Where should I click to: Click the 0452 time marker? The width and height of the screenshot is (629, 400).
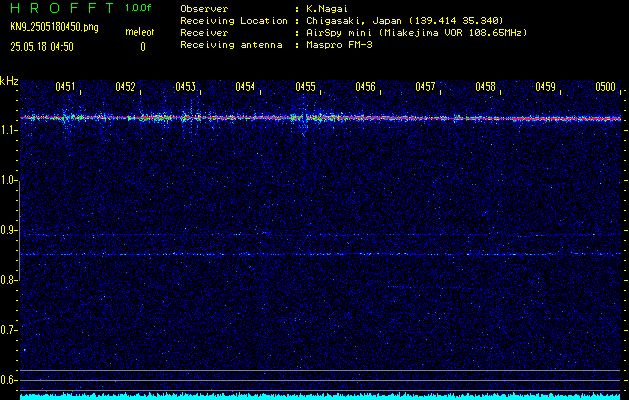[125, 86]
